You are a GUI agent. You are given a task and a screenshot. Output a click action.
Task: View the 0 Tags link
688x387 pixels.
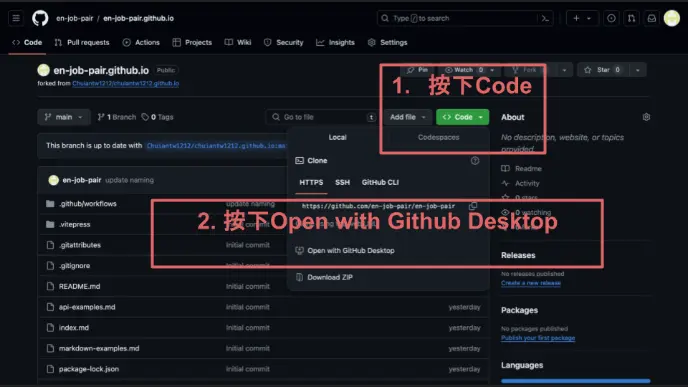click(158, 117)
